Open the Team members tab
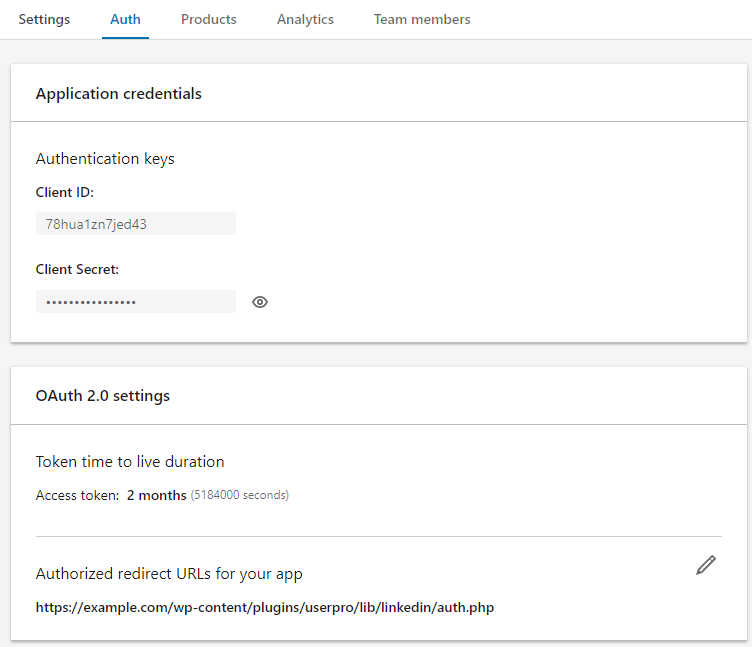752x647 pixels. (x=422, y=19)
